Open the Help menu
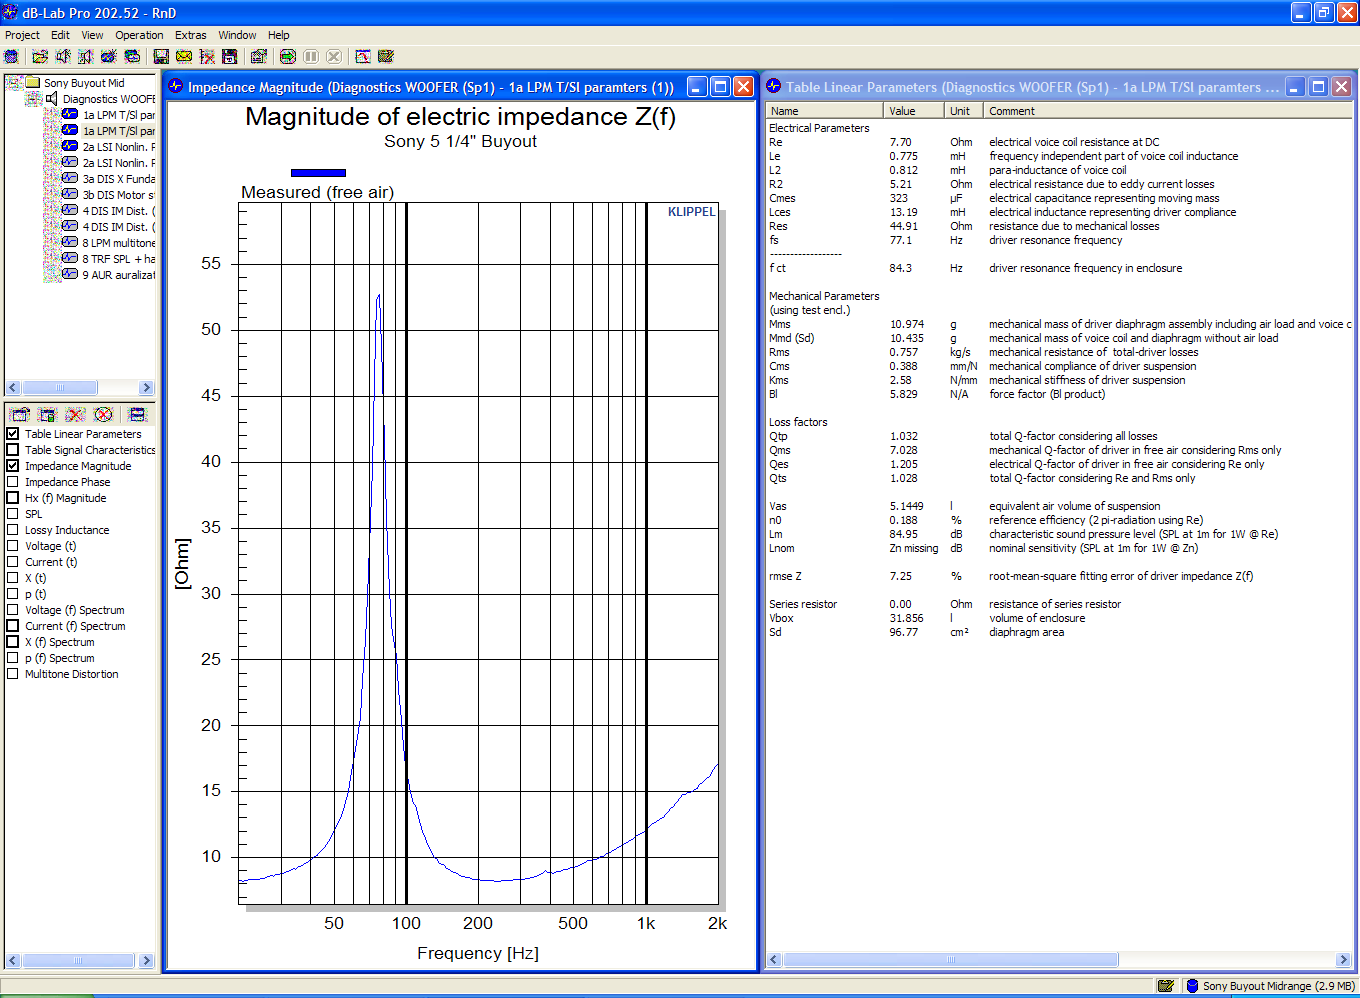Screen dimensions: 1360x998 (x=278, y=35)
